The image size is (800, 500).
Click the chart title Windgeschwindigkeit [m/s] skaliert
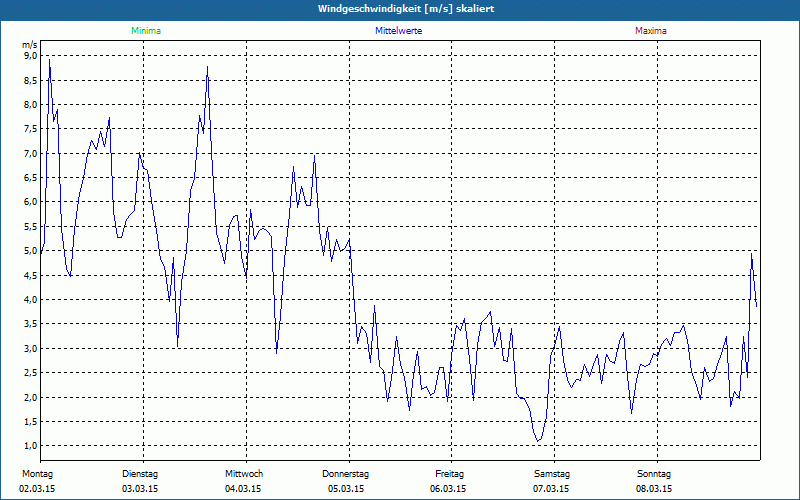click(x=406, y=9)
